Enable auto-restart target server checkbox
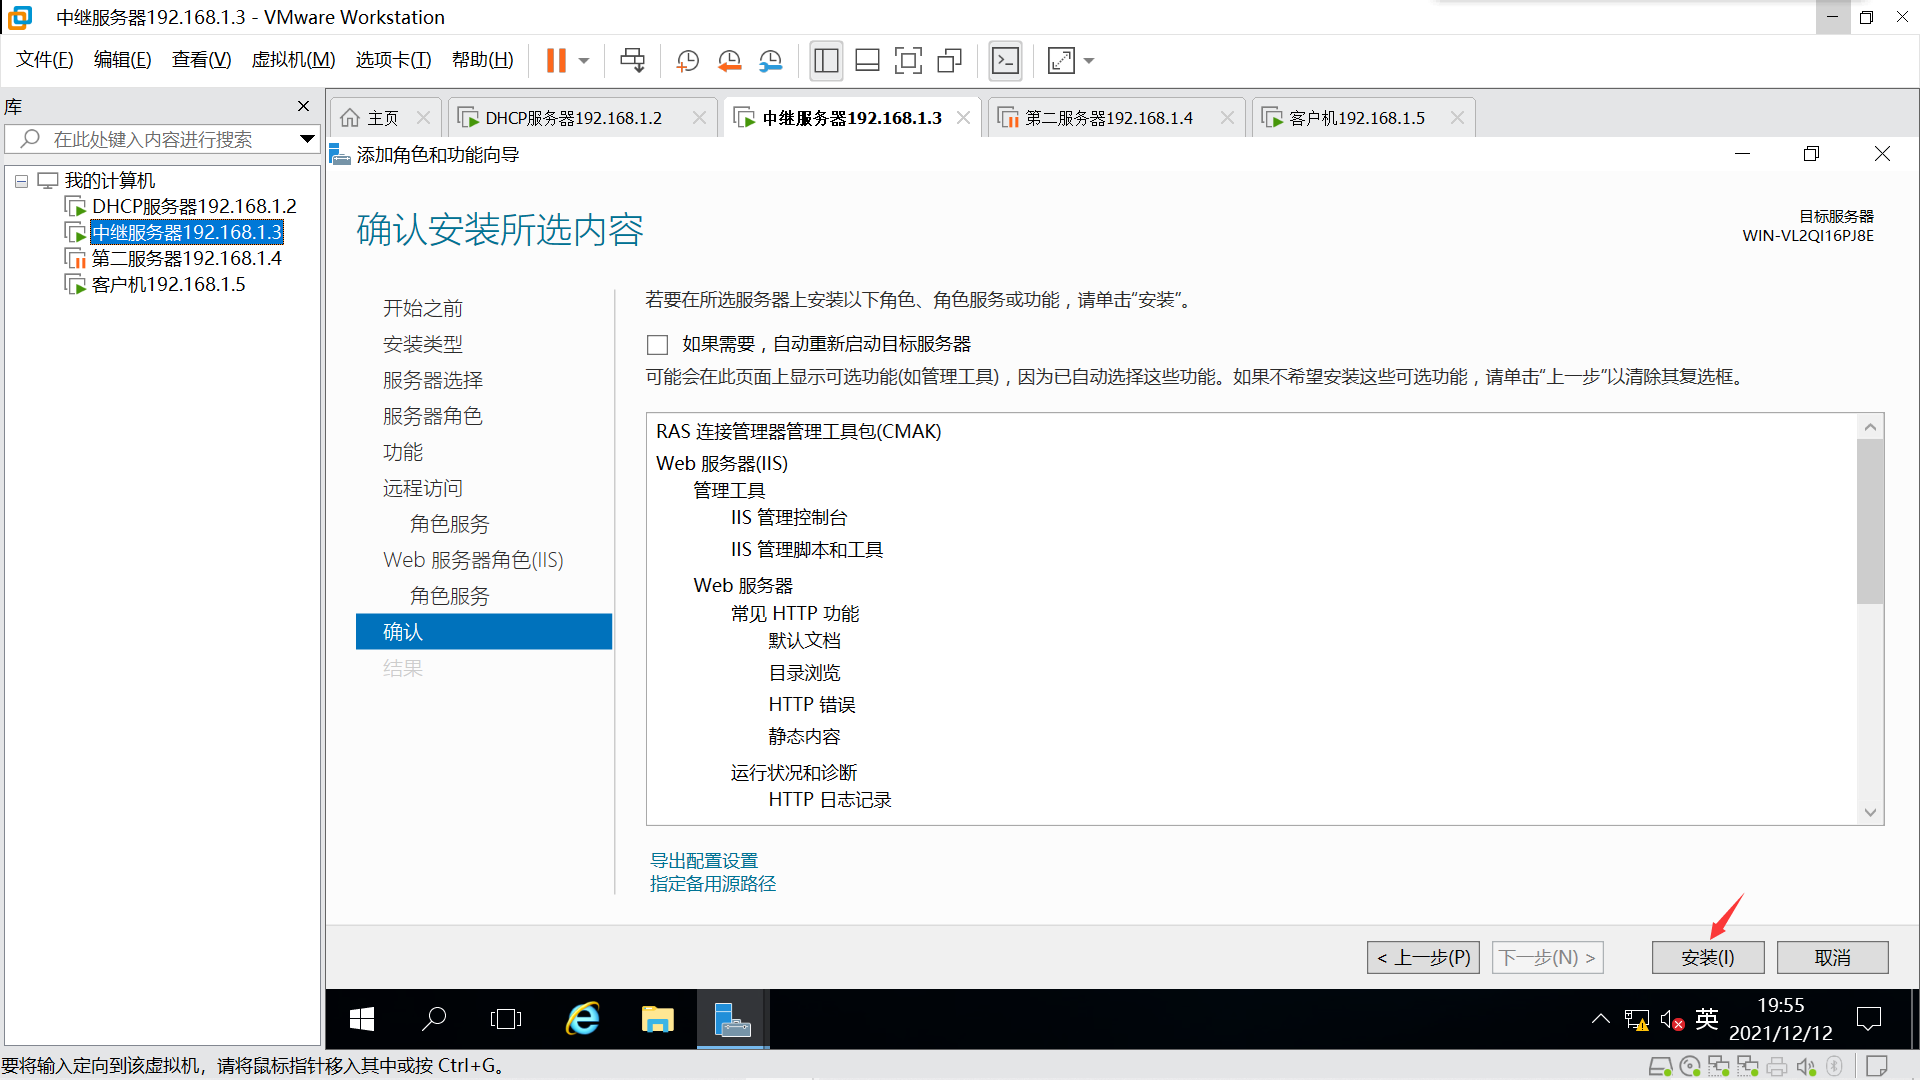1920x1080 pixels. point(657,345)
